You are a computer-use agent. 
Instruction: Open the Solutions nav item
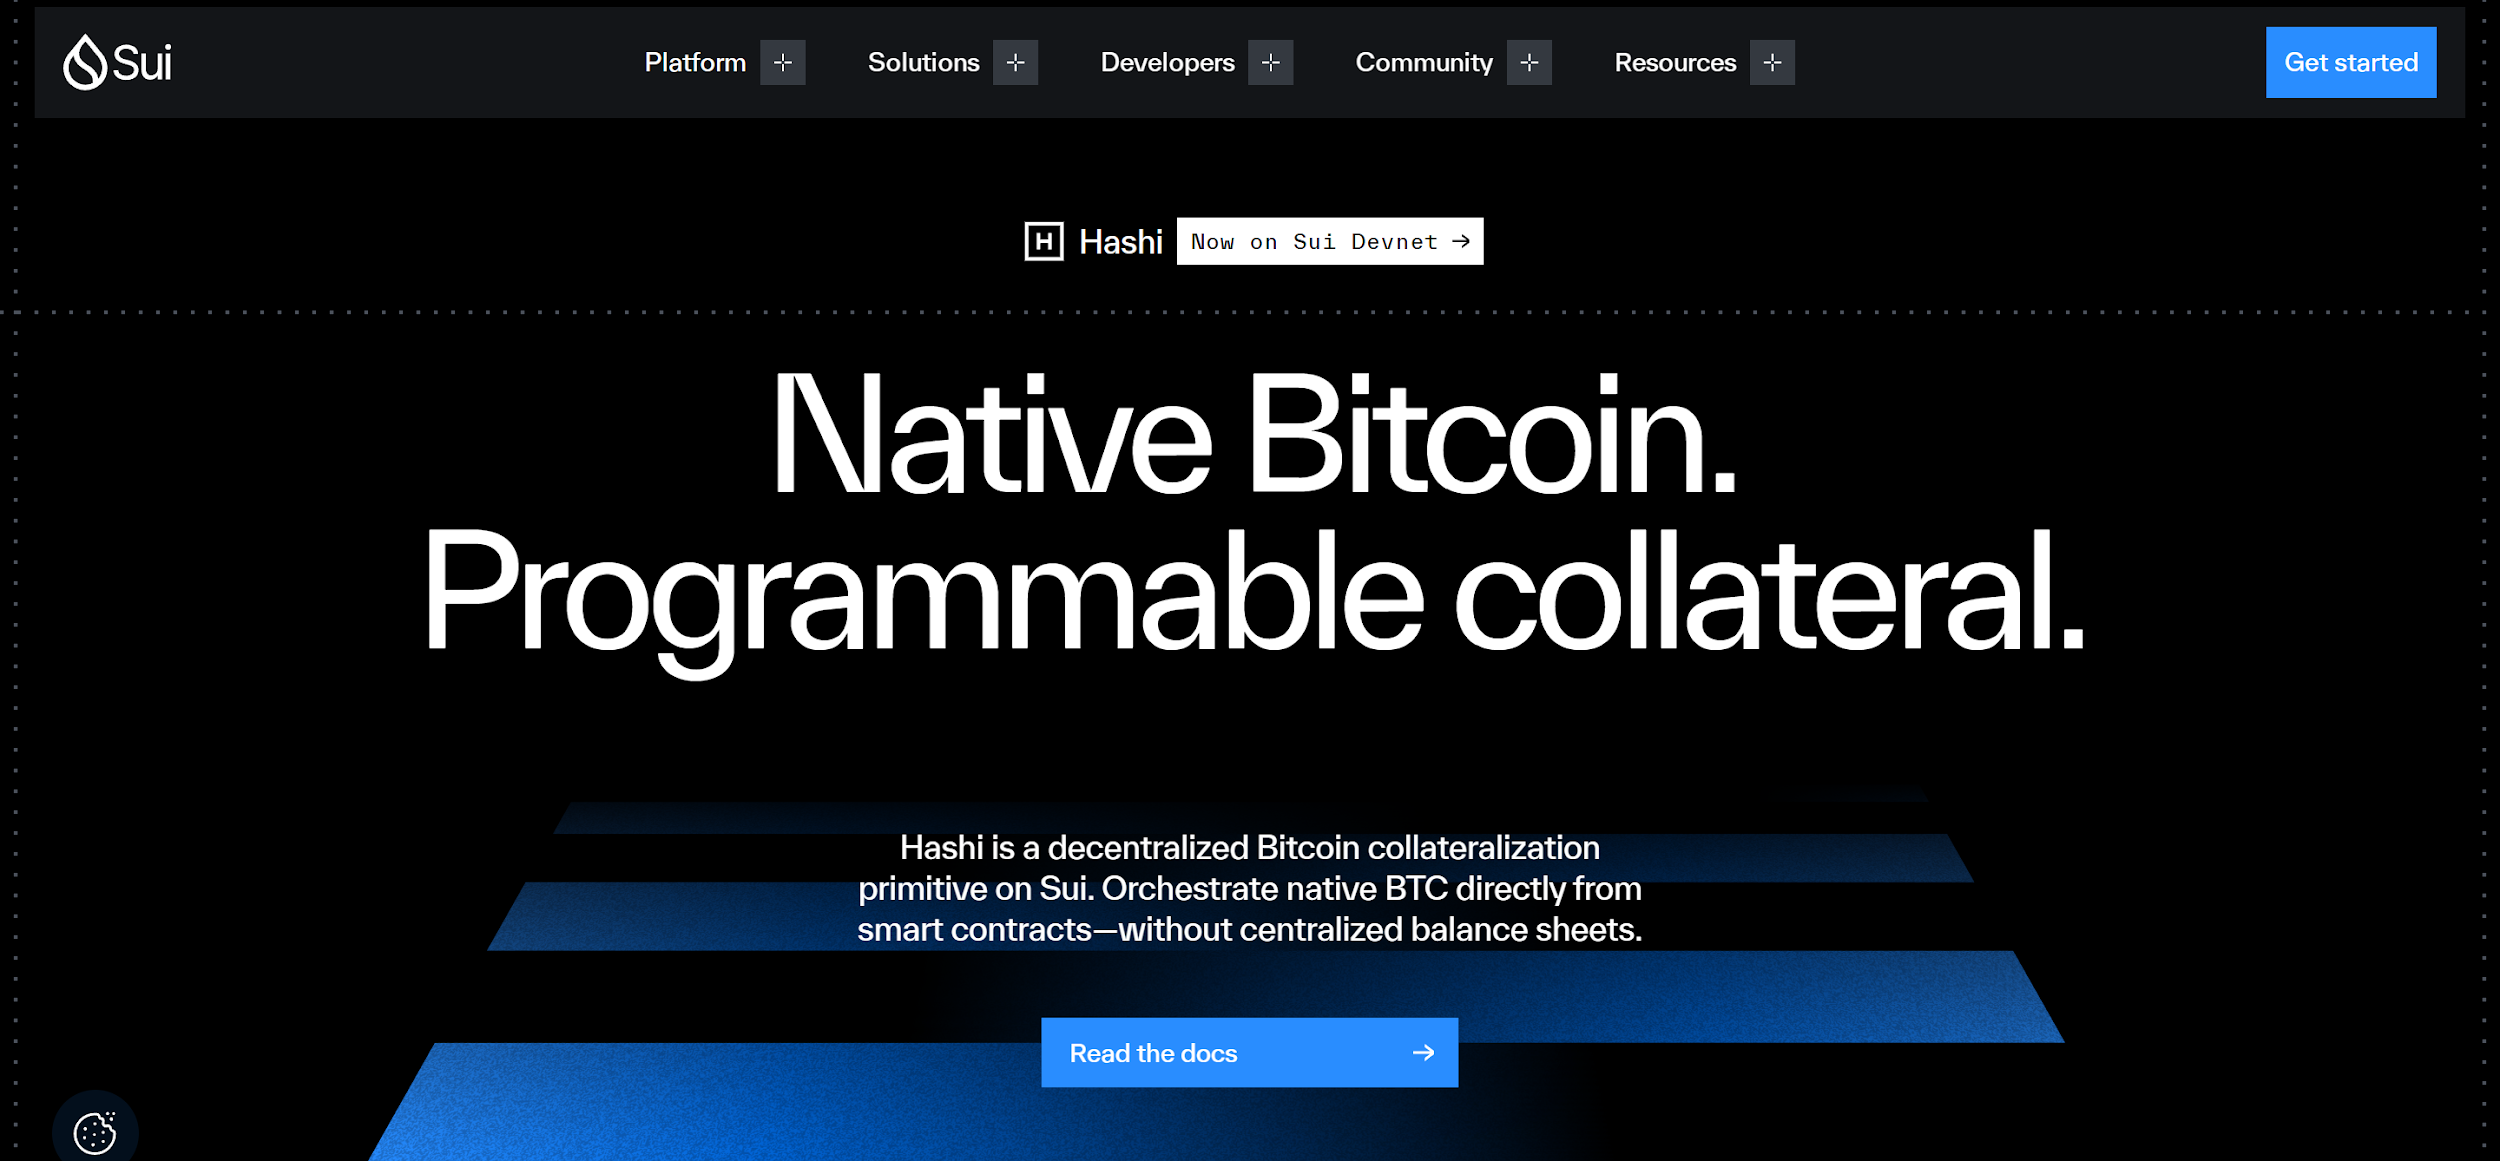point(923,62)
